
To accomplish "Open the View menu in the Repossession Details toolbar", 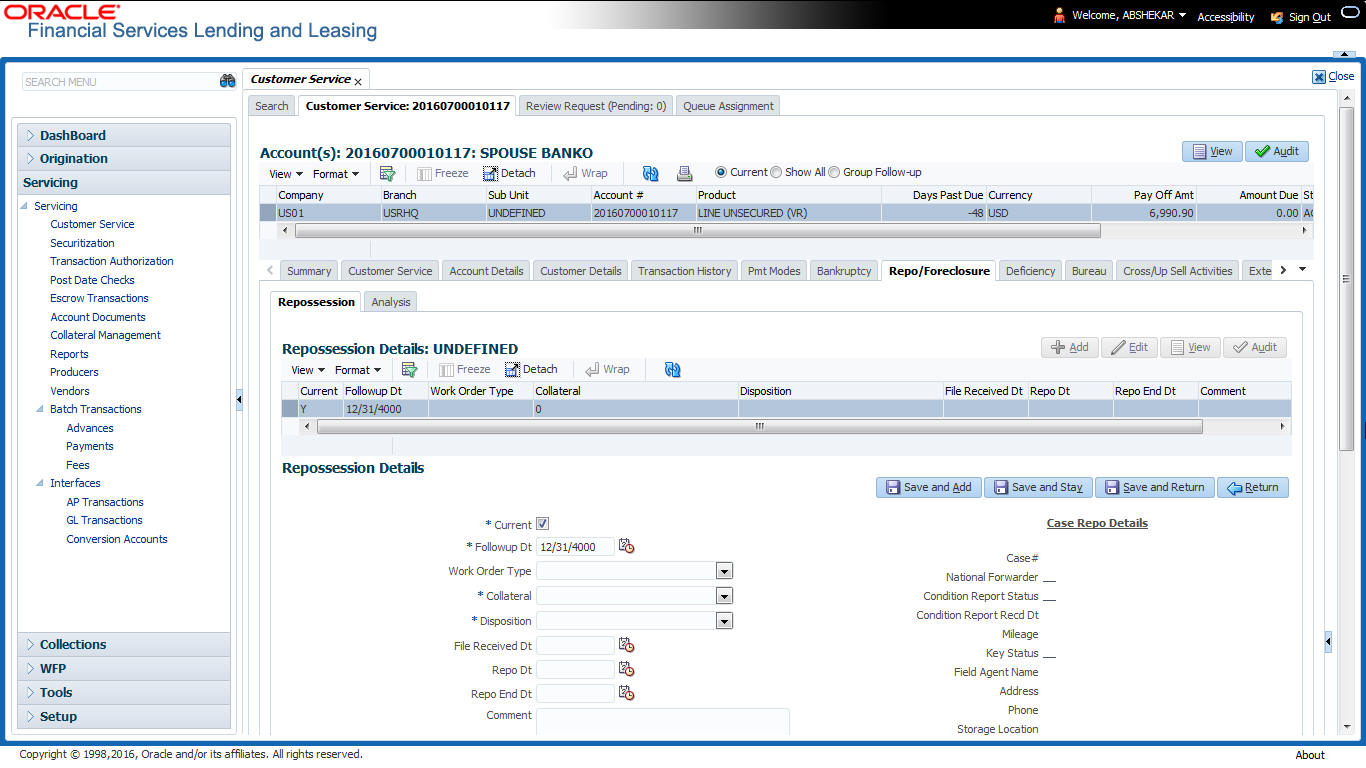I will 308,370.
